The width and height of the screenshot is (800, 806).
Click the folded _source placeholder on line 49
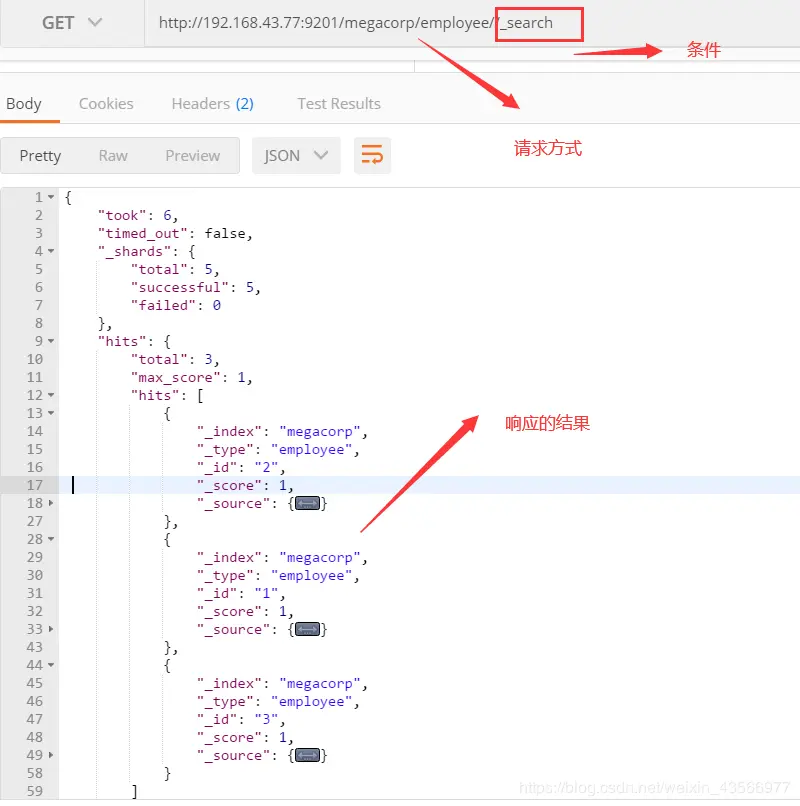[307, 755]
